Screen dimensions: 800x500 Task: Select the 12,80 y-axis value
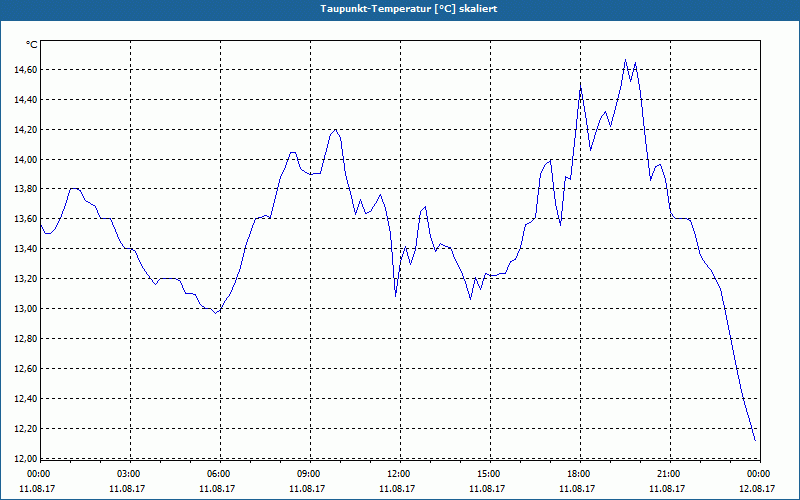pyautogui.click(x=25, y=339)
